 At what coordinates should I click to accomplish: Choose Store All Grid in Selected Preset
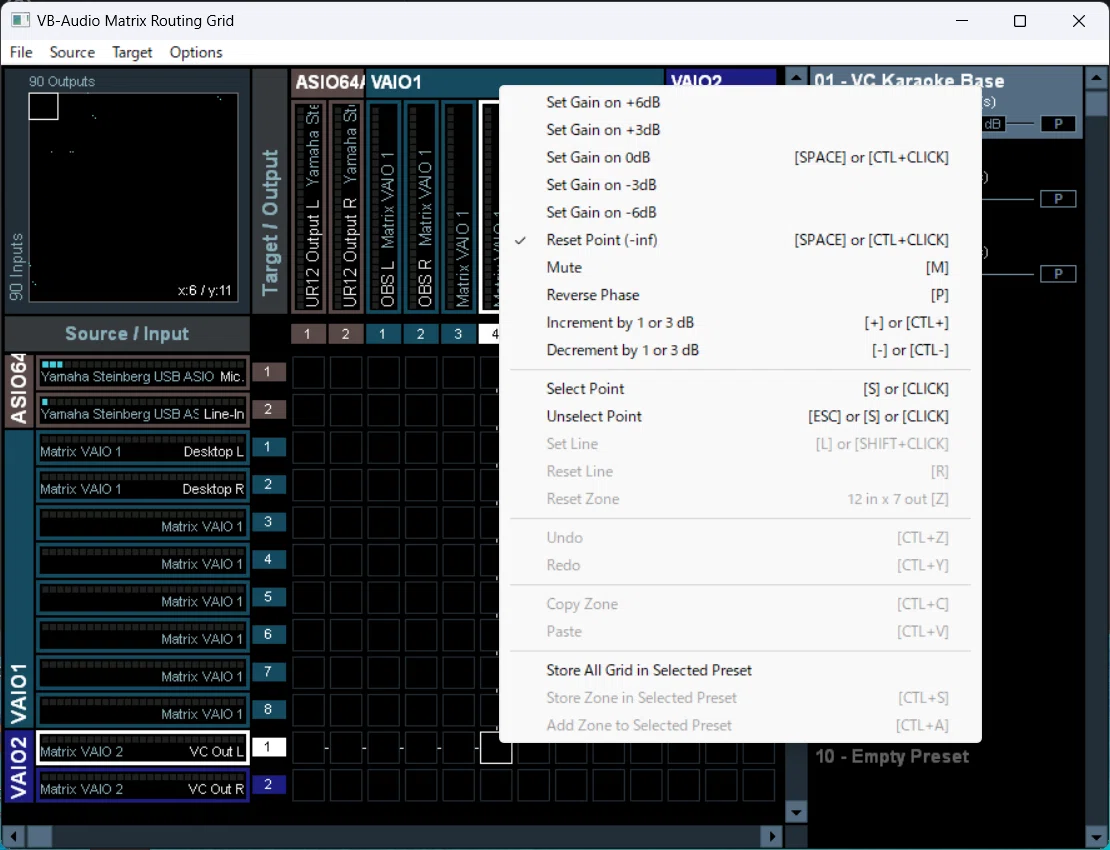coord(740,671)
